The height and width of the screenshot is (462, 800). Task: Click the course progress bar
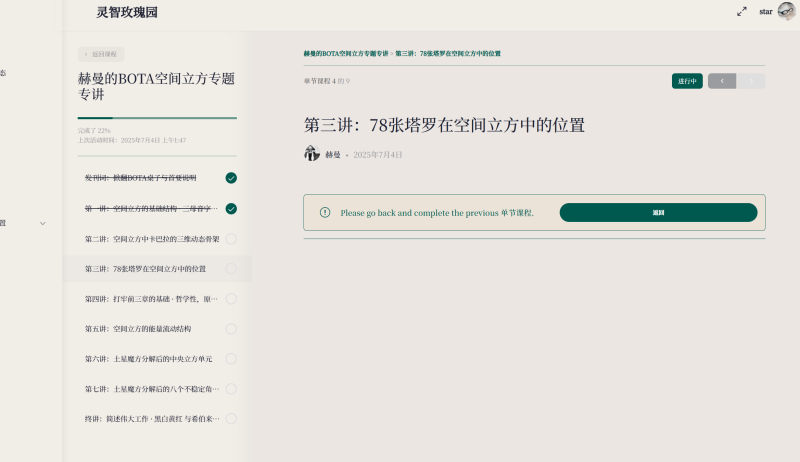pyautogui.click(x=157, y=118)
